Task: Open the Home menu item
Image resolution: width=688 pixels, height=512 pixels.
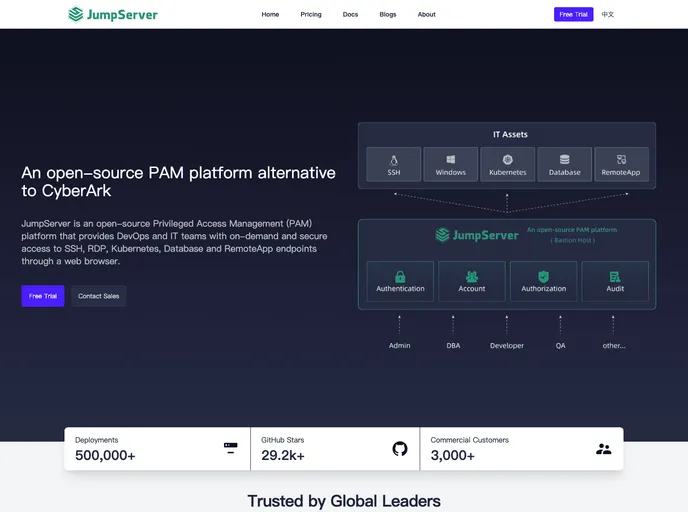Action: 270,15
